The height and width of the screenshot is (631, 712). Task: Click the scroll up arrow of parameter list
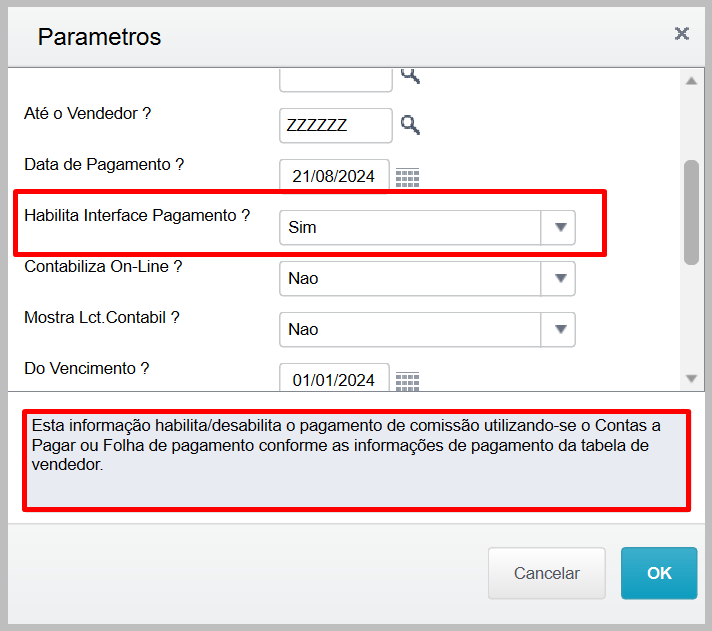tap(691, 81)
